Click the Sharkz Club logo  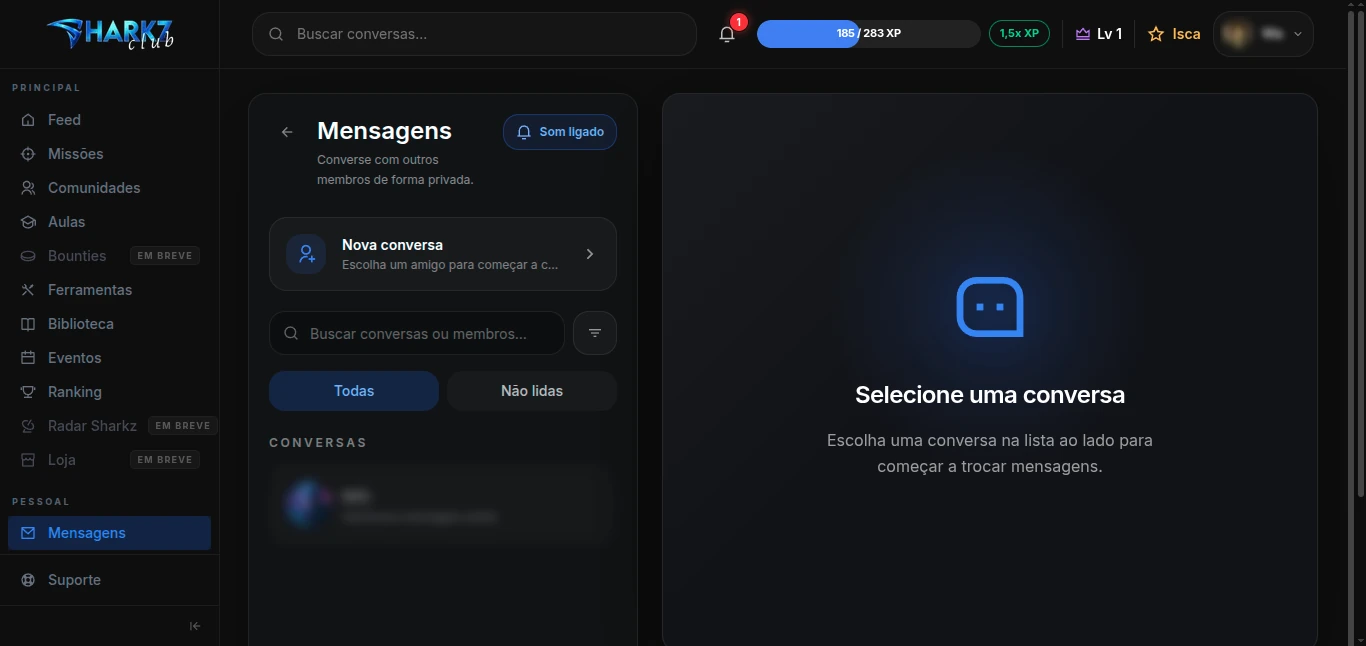[x=110, y=33]
